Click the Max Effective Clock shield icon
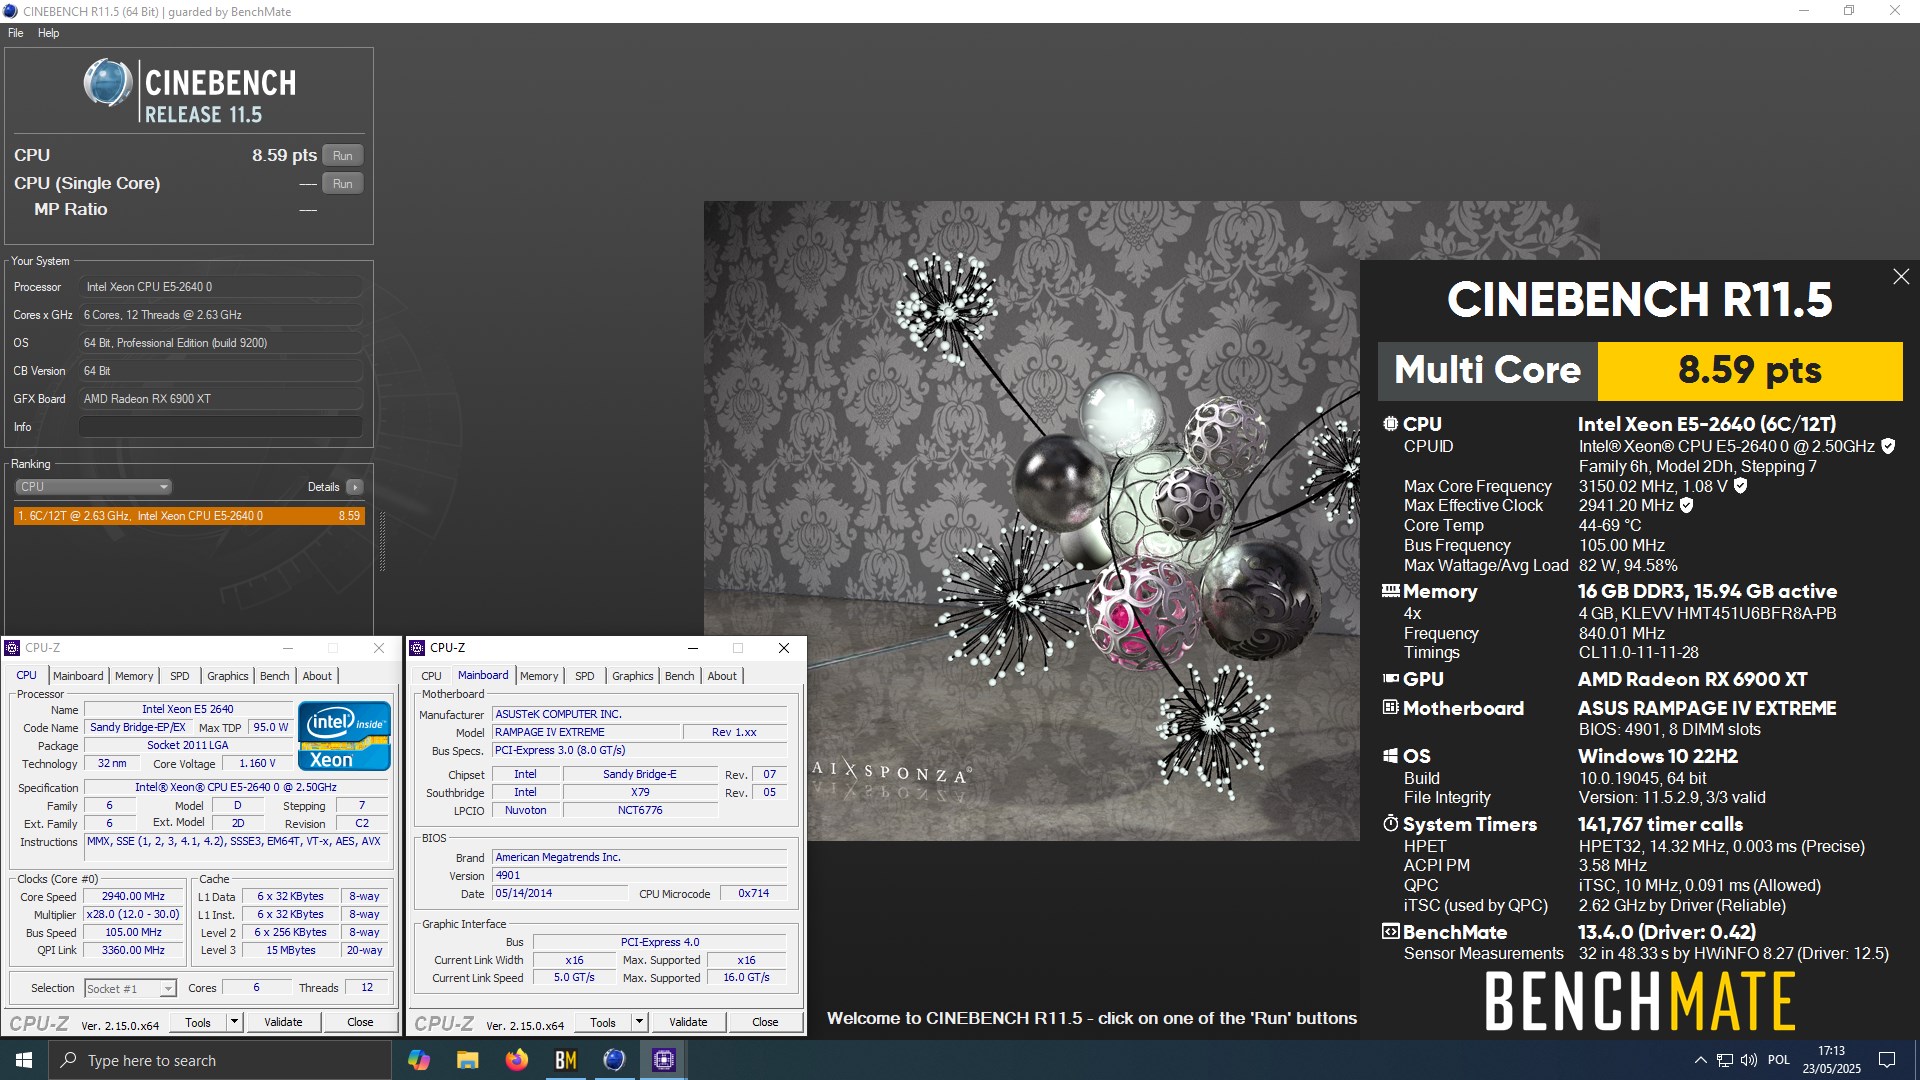The image size is (1920, 1080). point(1686,505)
